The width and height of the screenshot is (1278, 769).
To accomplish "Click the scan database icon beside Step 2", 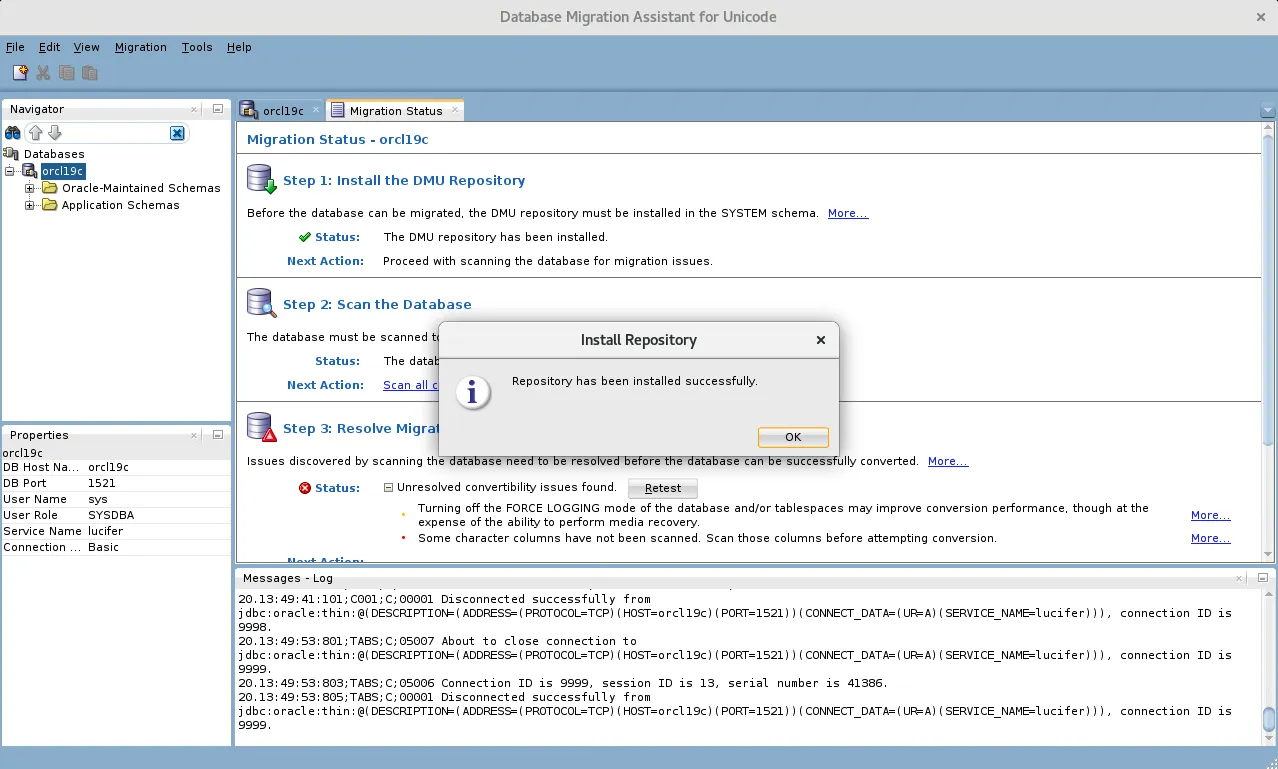I will pos(259,303).
